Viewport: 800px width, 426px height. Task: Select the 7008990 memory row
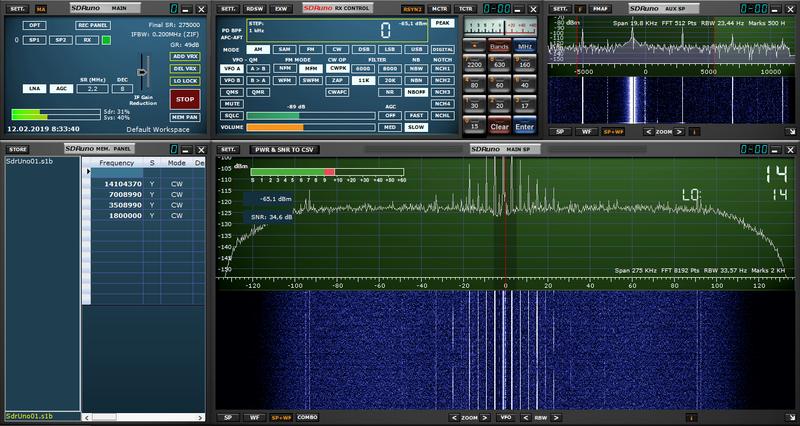148,195
